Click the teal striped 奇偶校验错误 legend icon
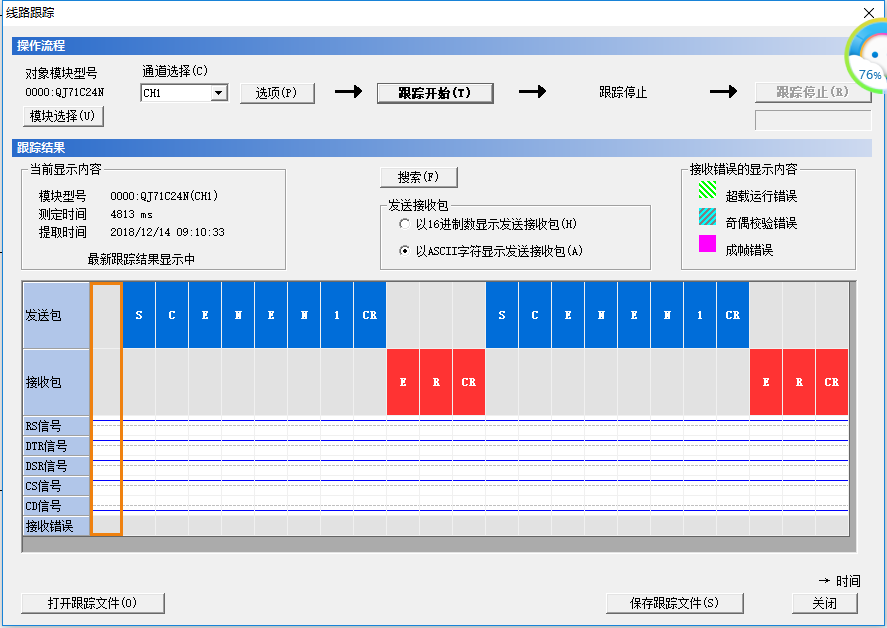887x628 pixels. 707,222
